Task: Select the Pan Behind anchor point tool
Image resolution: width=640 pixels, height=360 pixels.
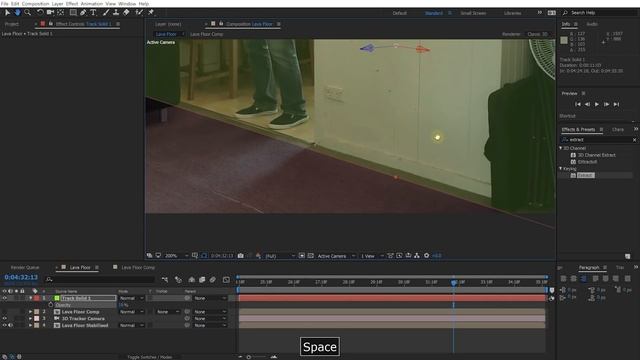Action: click(60, 13)
